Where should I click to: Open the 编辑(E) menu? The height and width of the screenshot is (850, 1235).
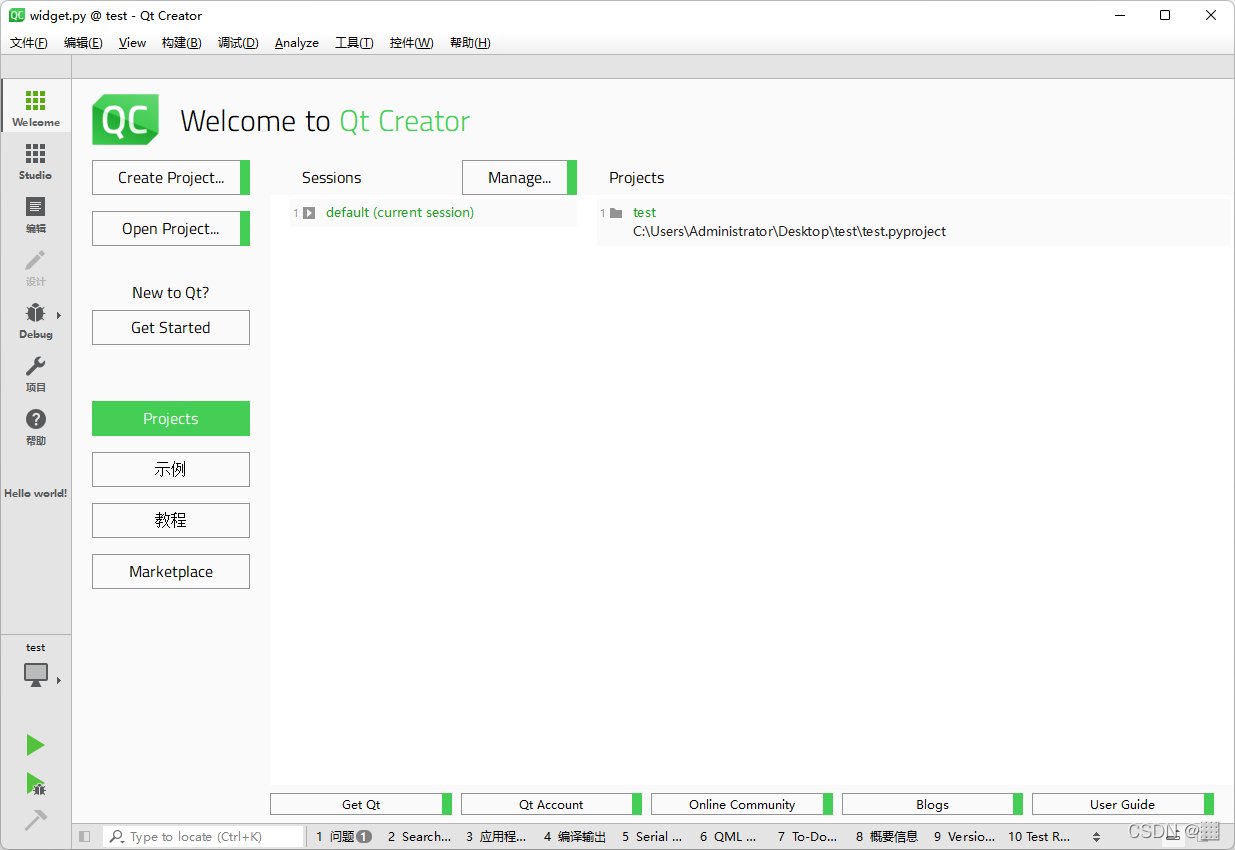click(83, 43)
